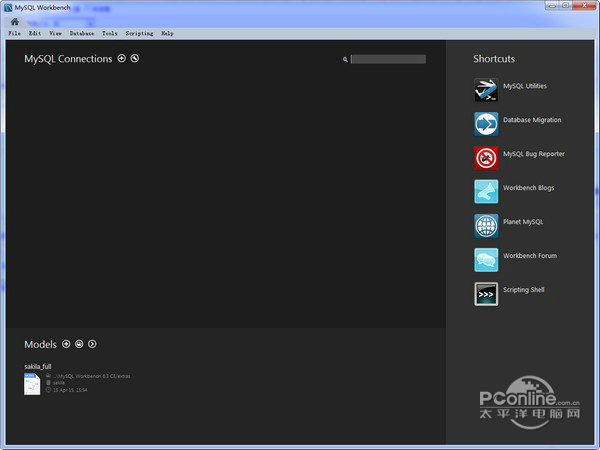Open existing model with folder icon
The width and height of the screenshot is (600, 450).
point(79,344)
